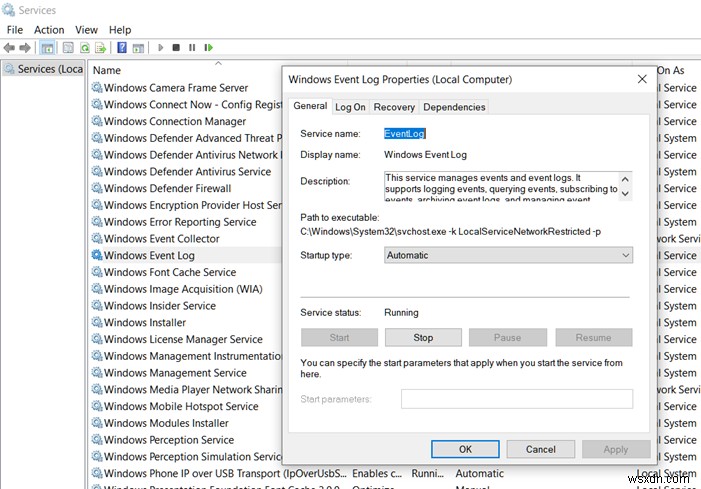Toggle the Show/Hide Console Tree icon
Image resolution: width=701 pixels, height=489 pixels.
pos(47,47)
